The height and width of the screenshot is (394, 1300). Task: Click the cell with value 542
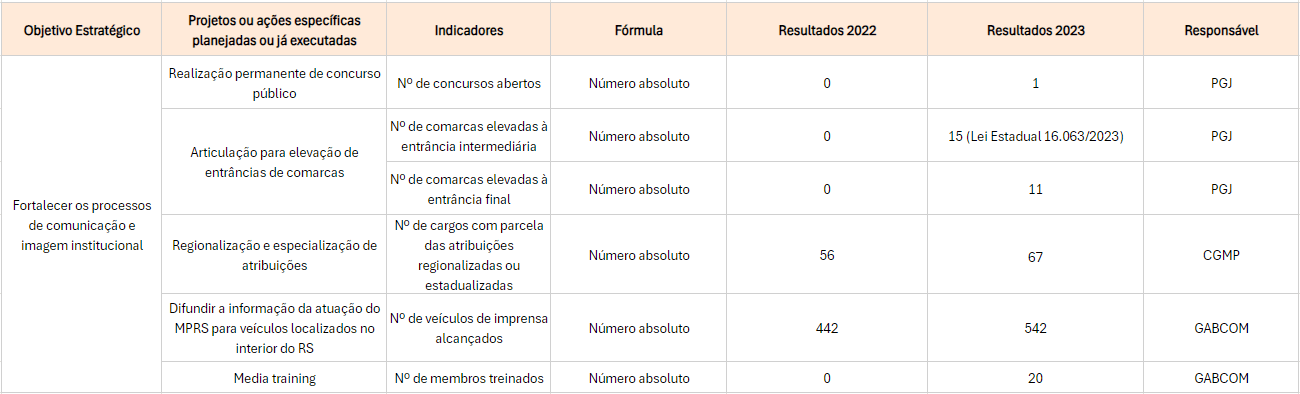1035,329
